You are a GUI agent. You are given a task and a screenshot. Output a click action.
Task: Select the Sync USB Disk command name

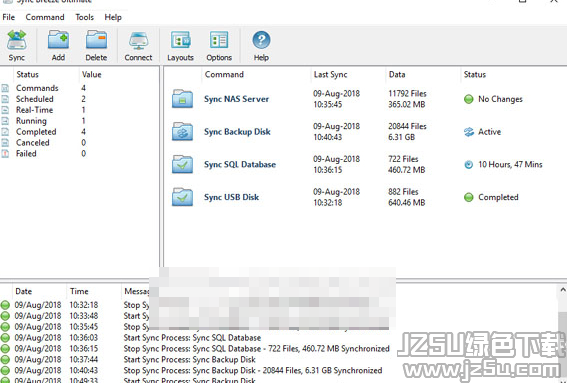(231, 197)
